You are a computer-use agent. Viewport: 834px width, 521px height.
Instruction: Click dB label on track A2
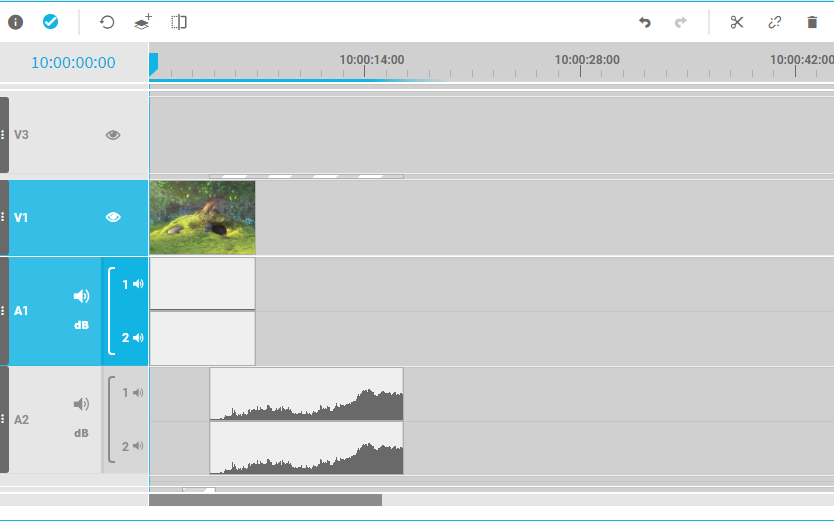[81, 433]
